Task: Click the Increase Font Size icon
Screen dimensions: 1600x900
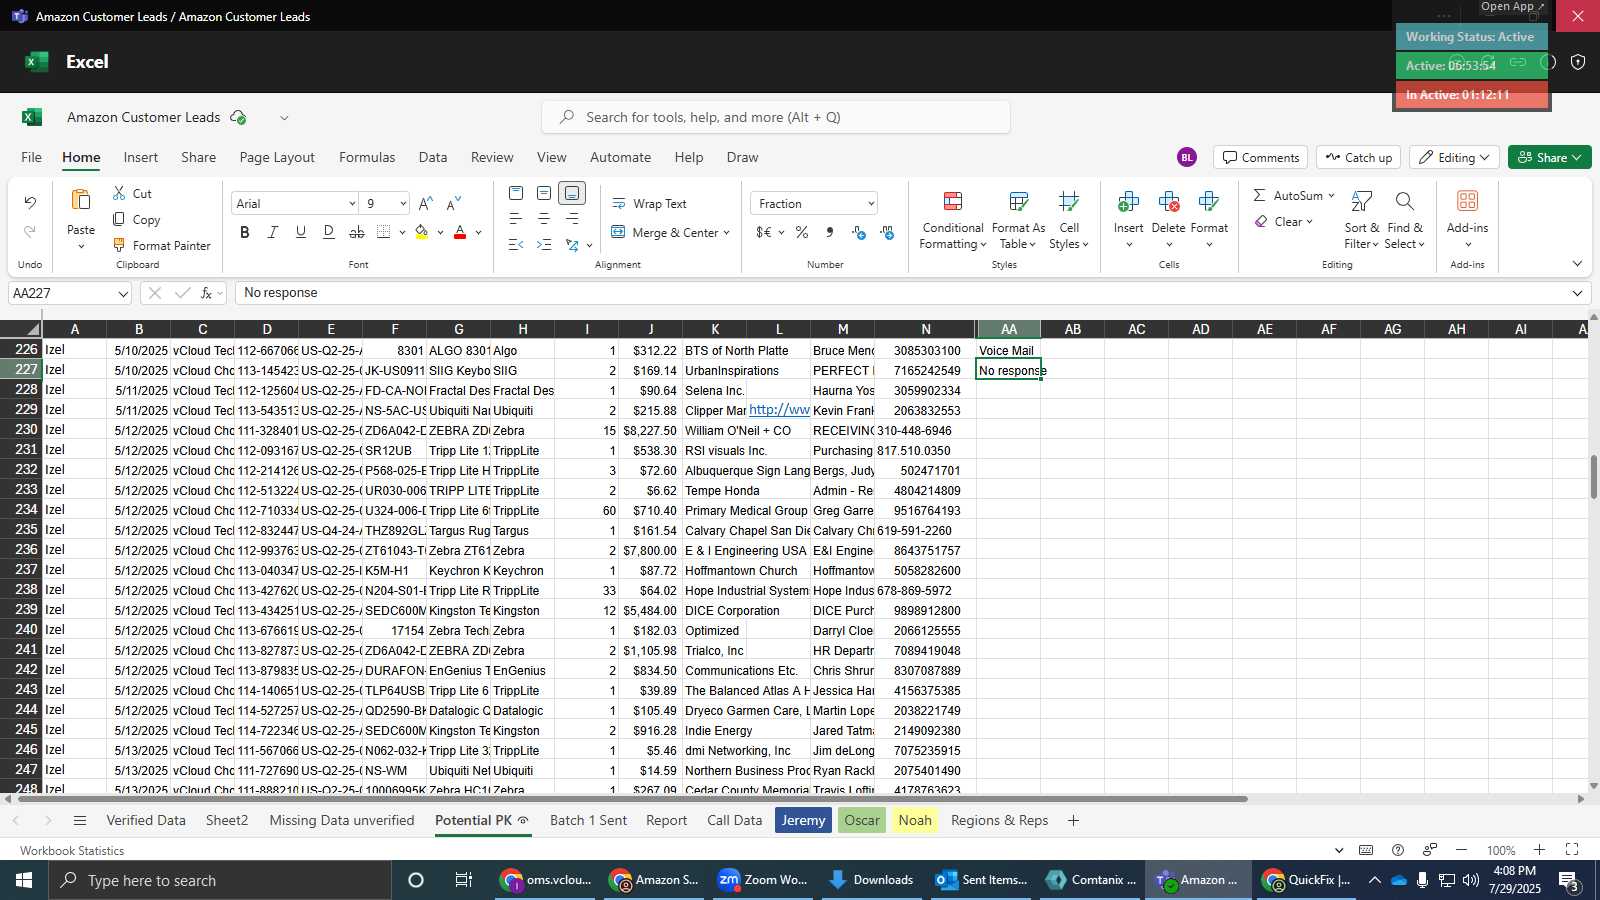Action: (426, 203)
